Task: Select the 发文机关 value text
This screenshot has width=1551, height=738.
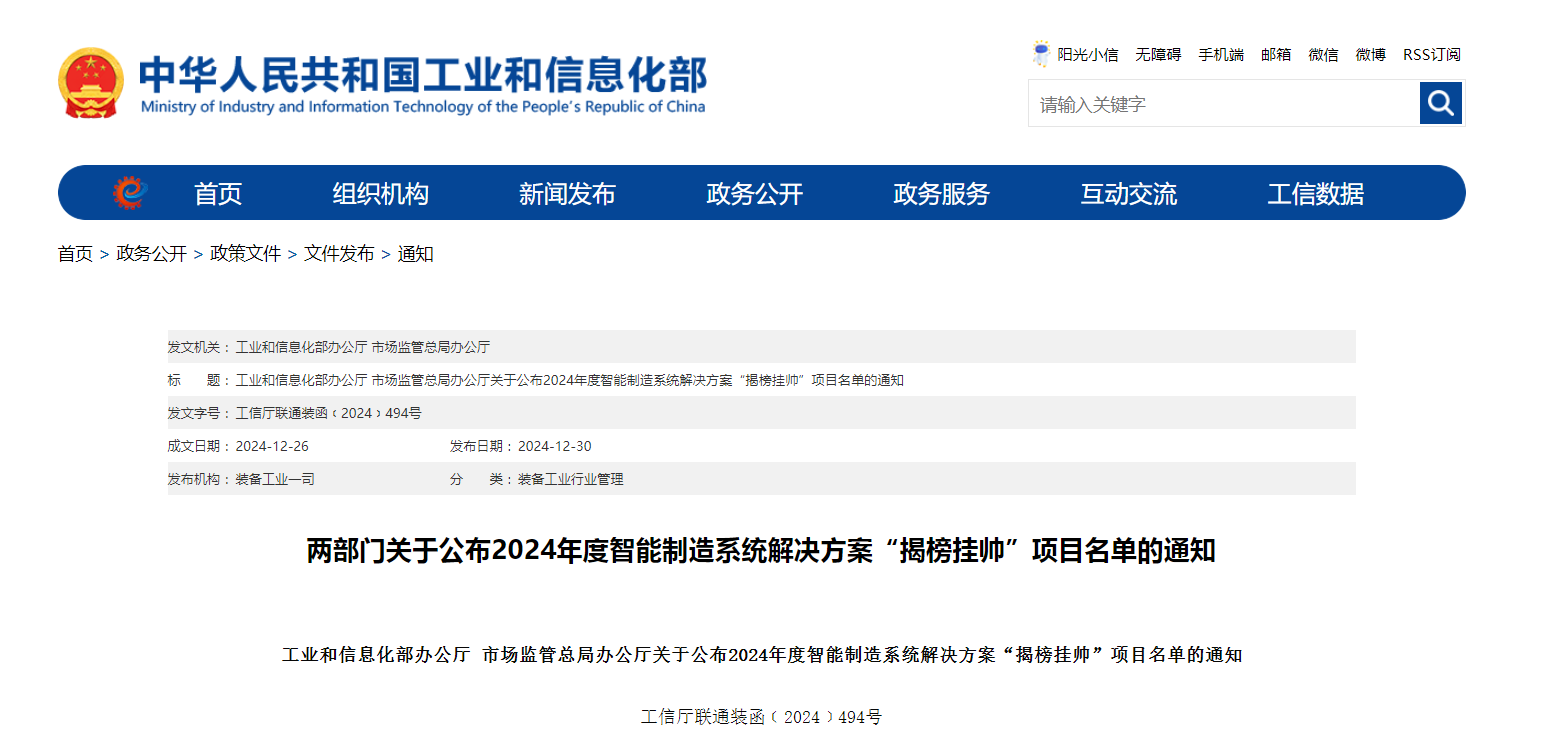Action: 362,347
